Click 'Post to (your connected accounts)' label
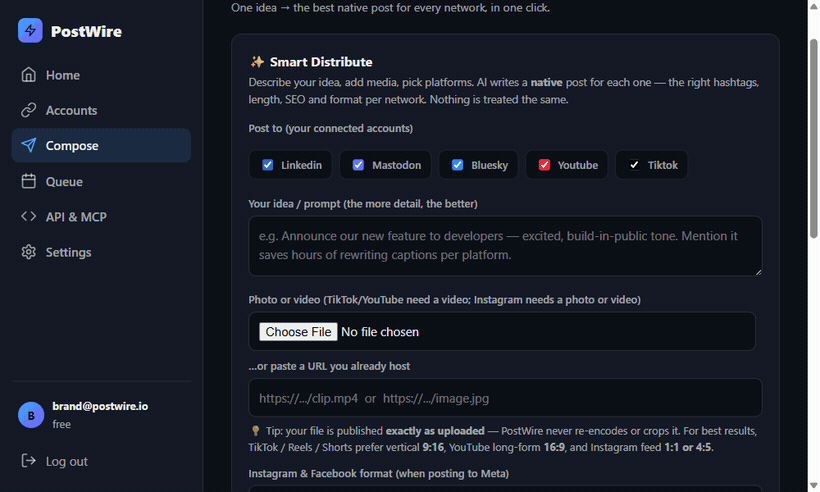The width and height of the screenshot is (820, 492). 331,129
